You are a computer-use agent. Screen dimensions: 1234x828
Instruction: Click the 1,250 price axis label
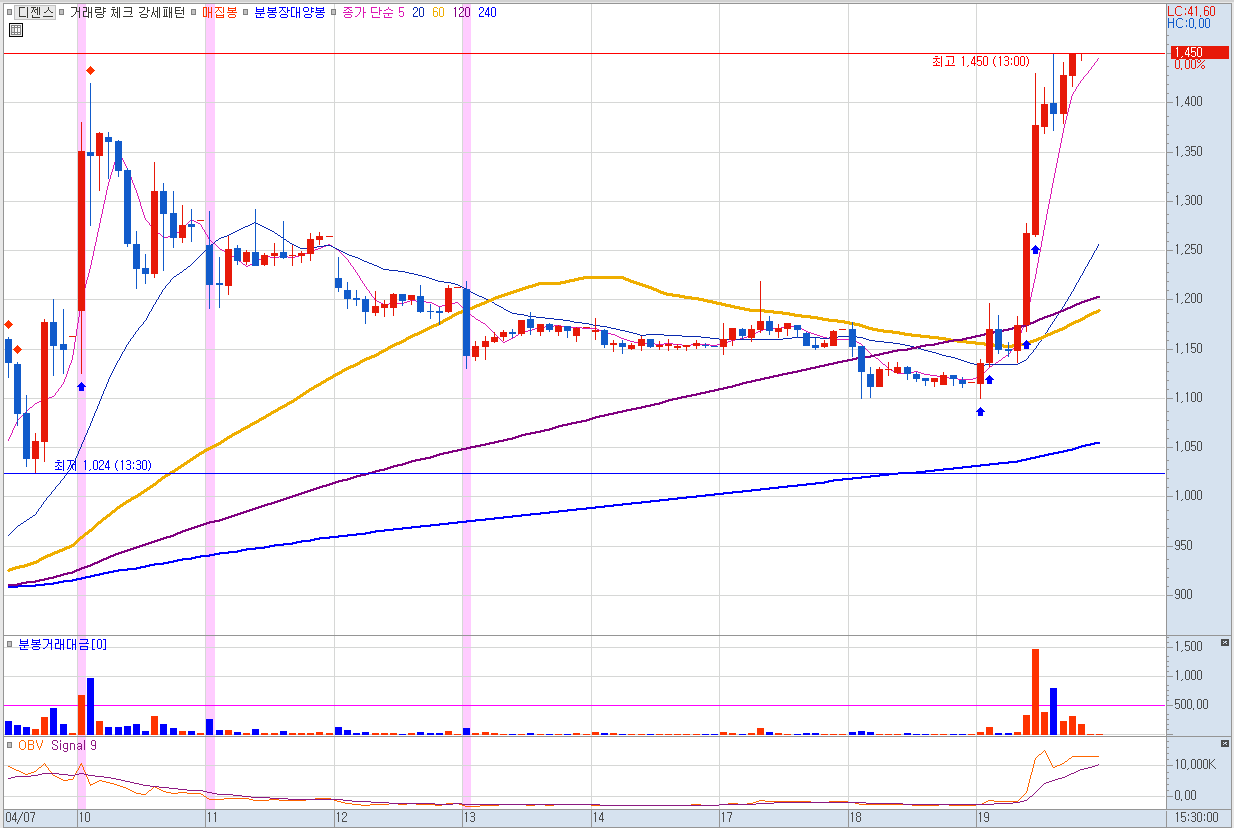pos(1188,250)
